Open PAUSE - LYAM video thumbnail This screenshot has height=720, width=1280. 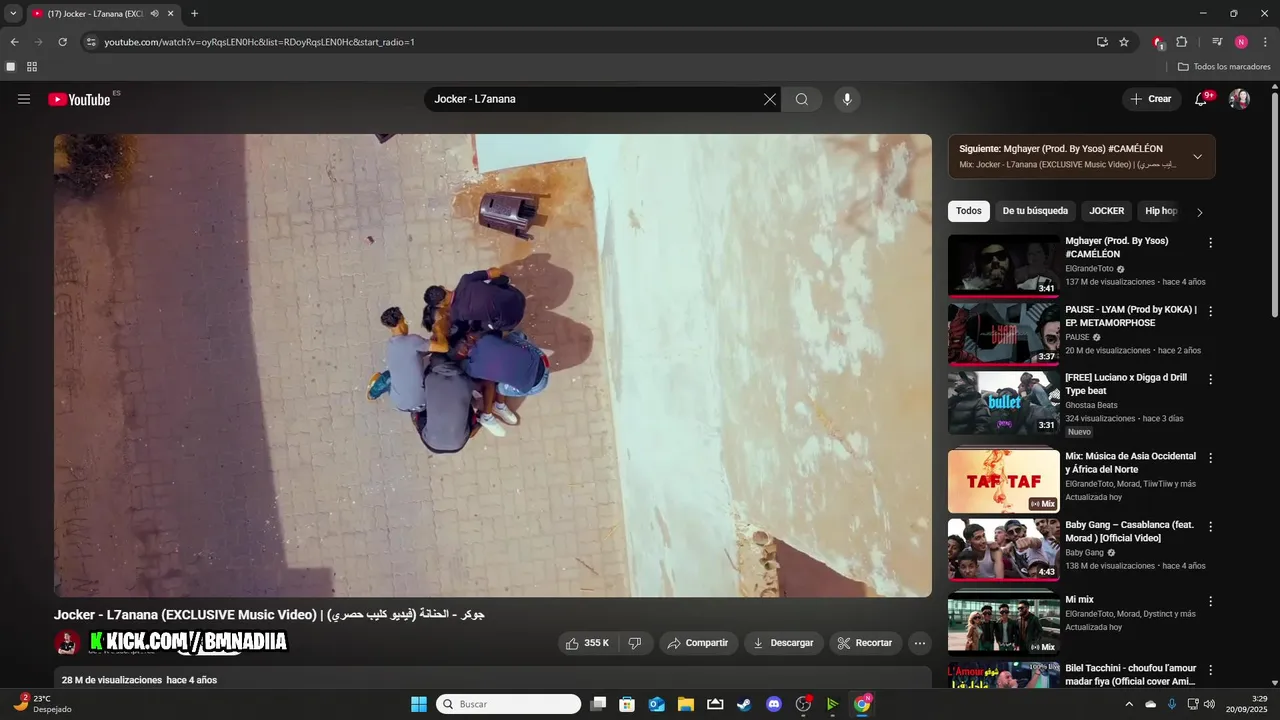(x=1004, y=335)
